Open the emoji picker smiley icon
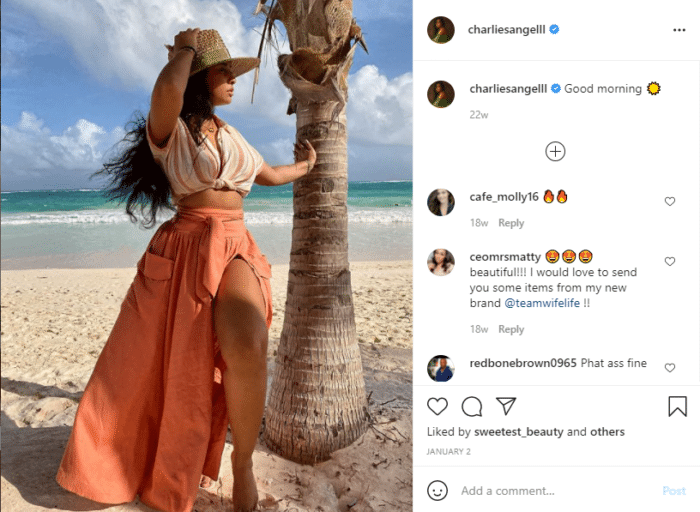Image resolution: width=700 pixels, height=512 pixels. pos(437,491)
